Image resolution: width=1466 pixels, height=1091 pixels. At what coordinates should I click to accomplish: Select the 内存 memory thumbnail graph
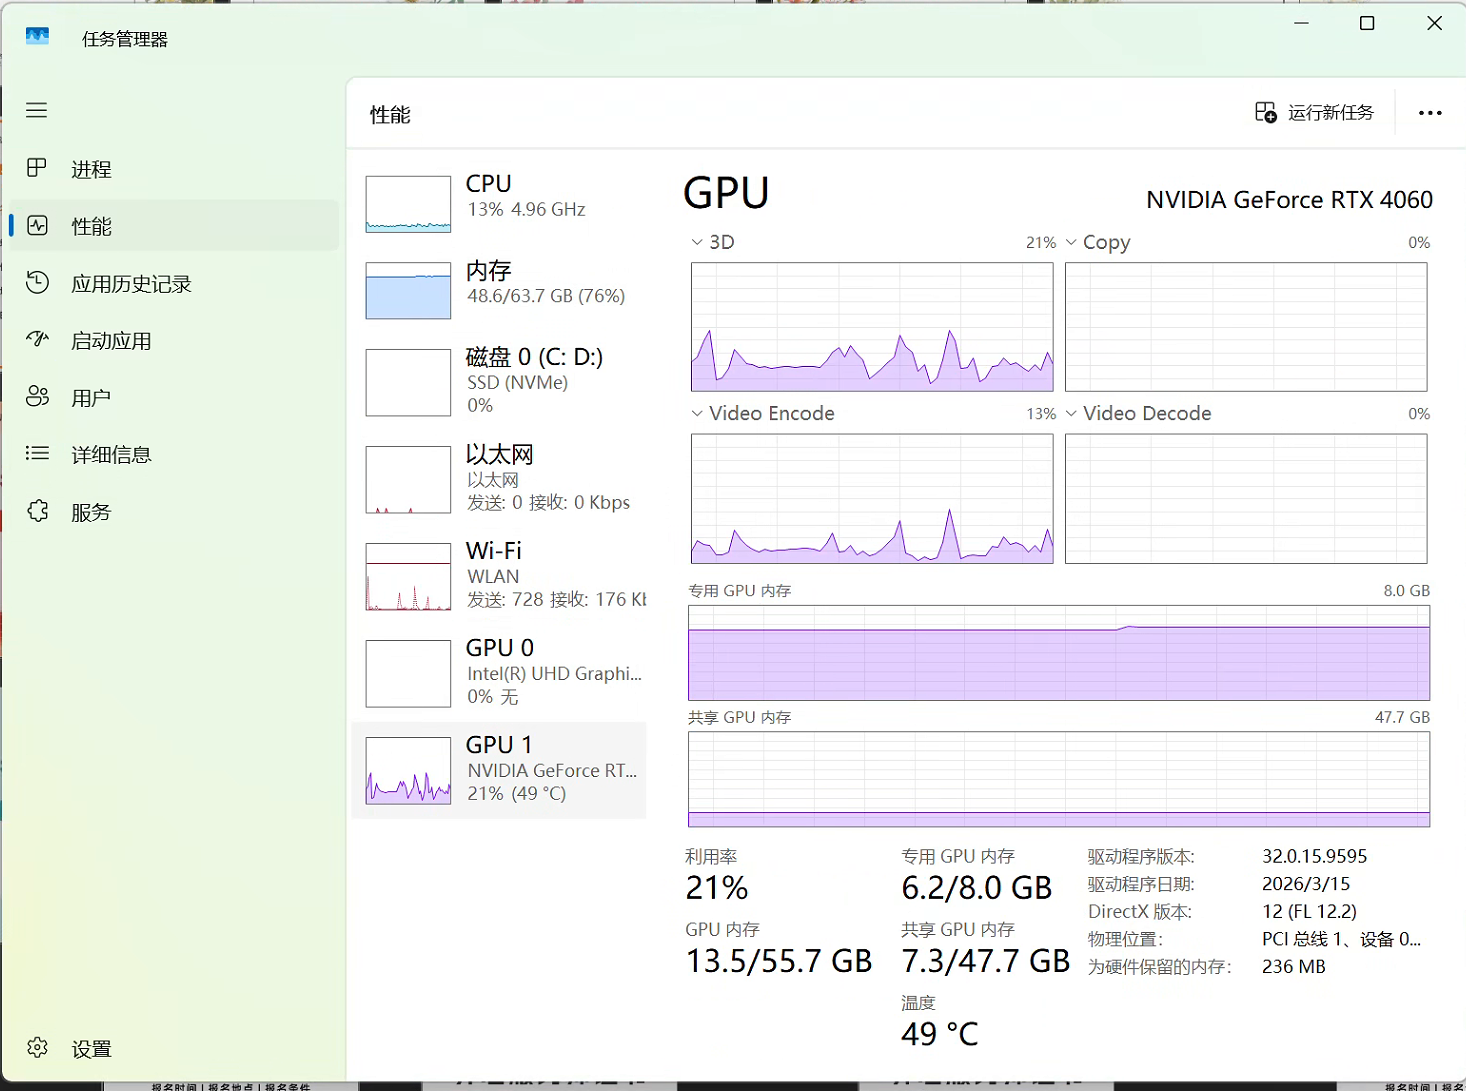pos(408,291)
